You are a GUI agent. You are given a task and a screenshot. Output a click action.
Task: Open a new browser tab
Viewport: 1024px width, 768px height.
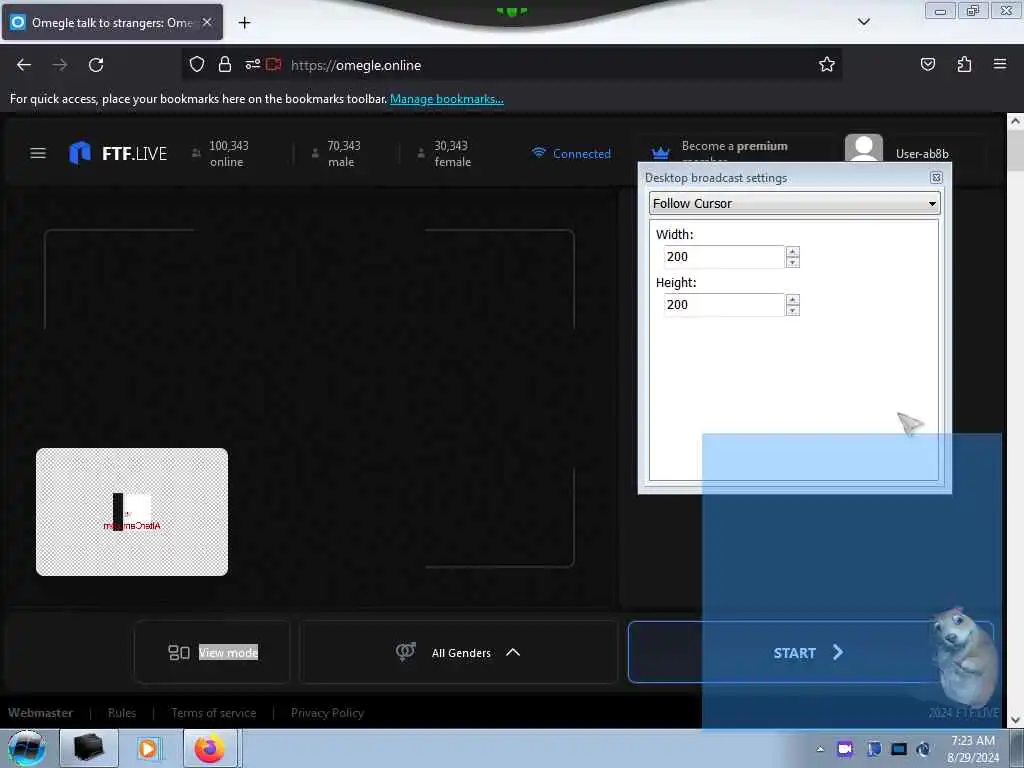click(x=244, y=23)
